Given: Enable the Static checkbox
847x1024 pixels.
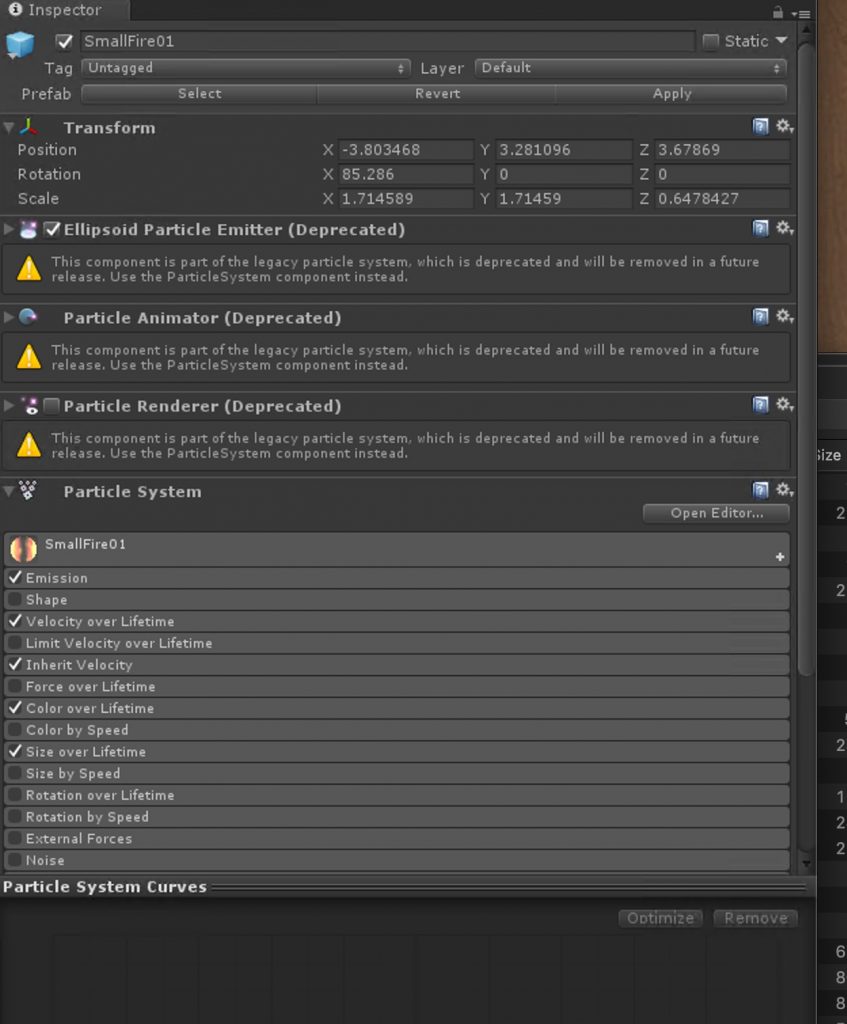Looking at the screenshot, I should 711,41.
